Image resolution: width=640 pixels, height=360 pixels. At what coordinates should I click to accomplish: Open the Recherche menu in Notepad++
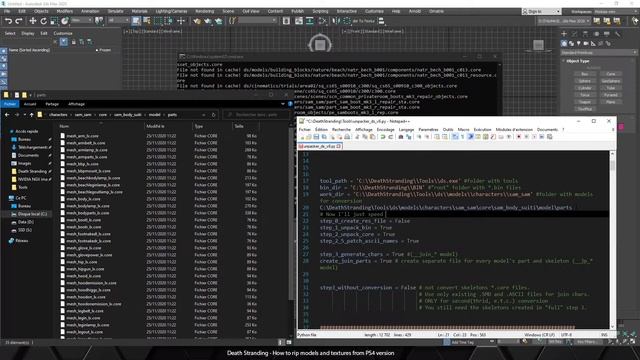point(341,129)
